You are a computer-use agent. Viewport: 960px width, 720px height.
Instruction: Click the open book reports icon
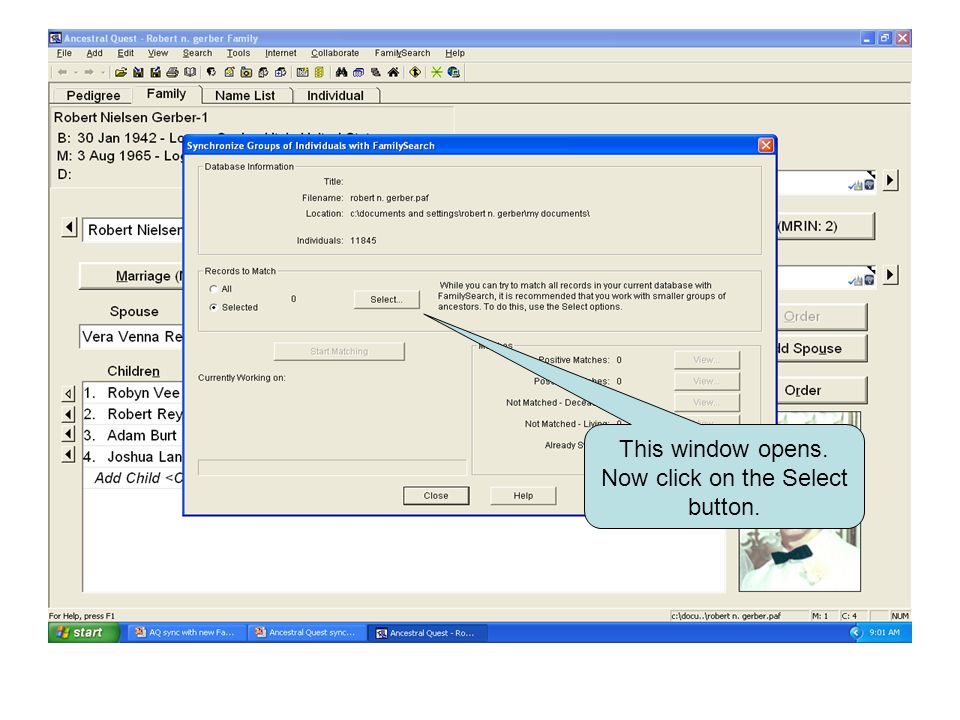point(190,72)
